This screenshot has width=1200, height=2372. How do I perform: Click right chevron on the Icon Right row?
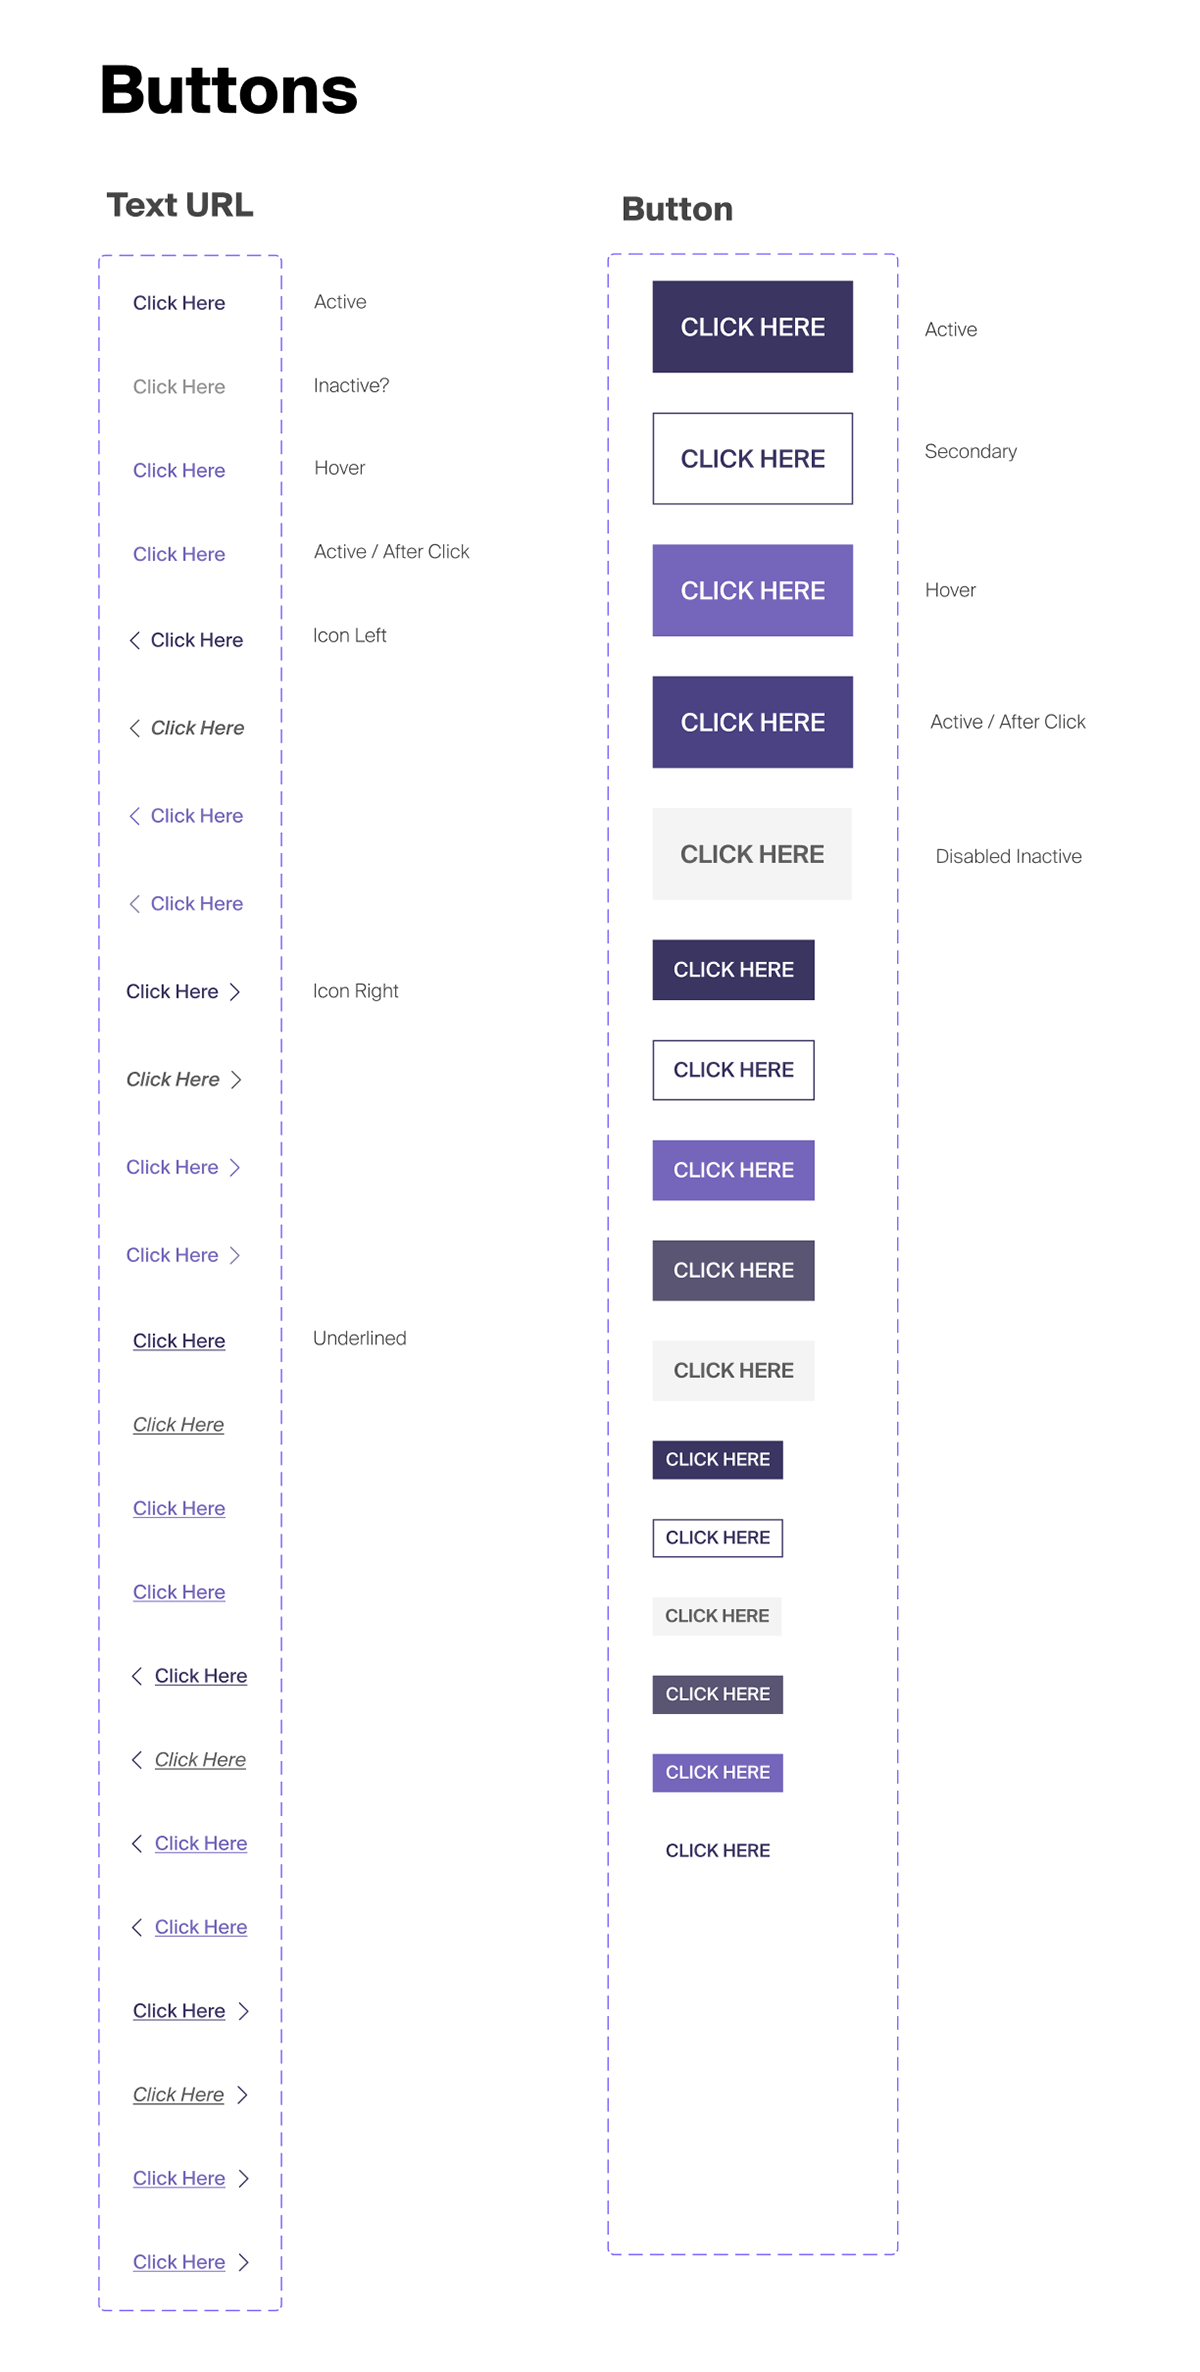click(x=235, y=992)
